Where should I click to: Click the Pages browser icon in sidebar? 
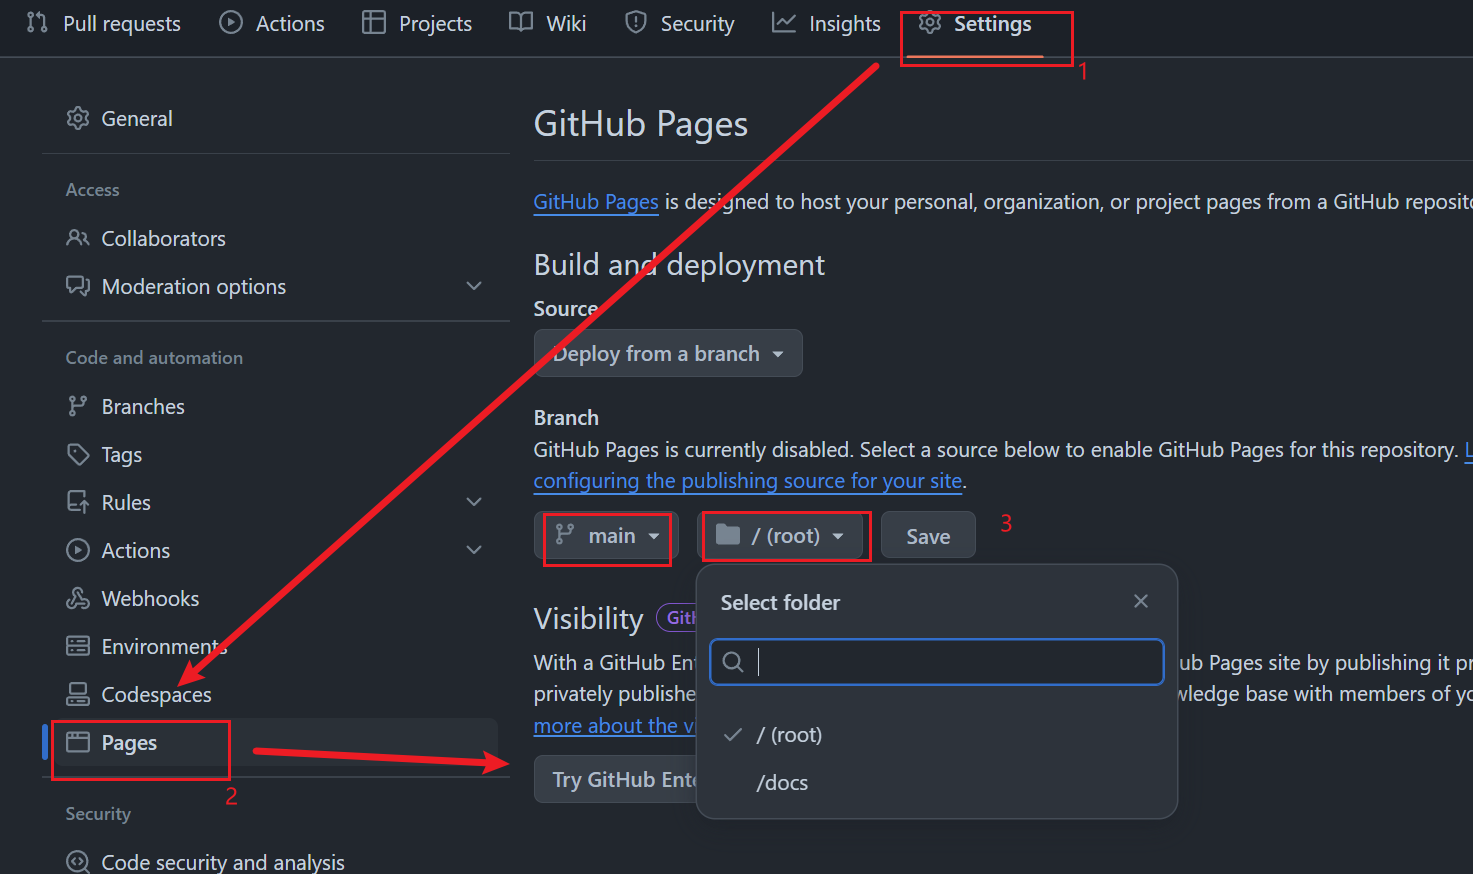tap(78, 742)
